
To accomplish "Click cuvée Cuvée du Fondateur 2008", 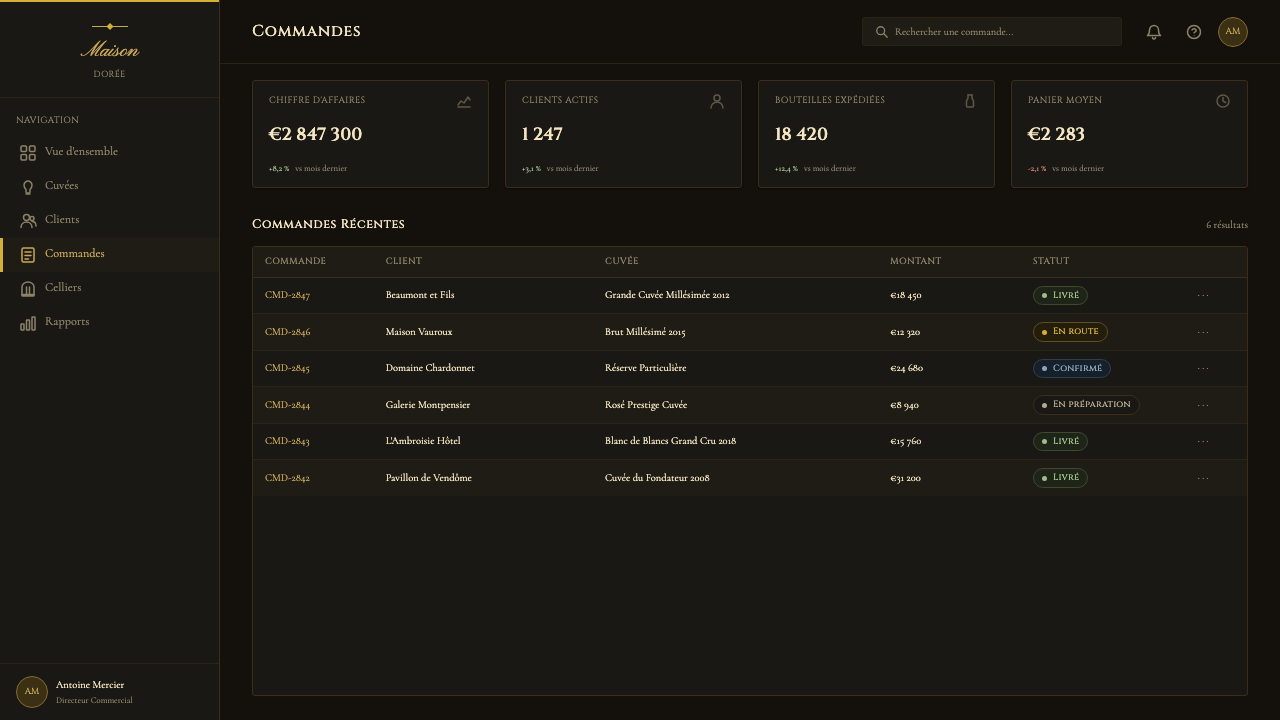I will (657, 478).
